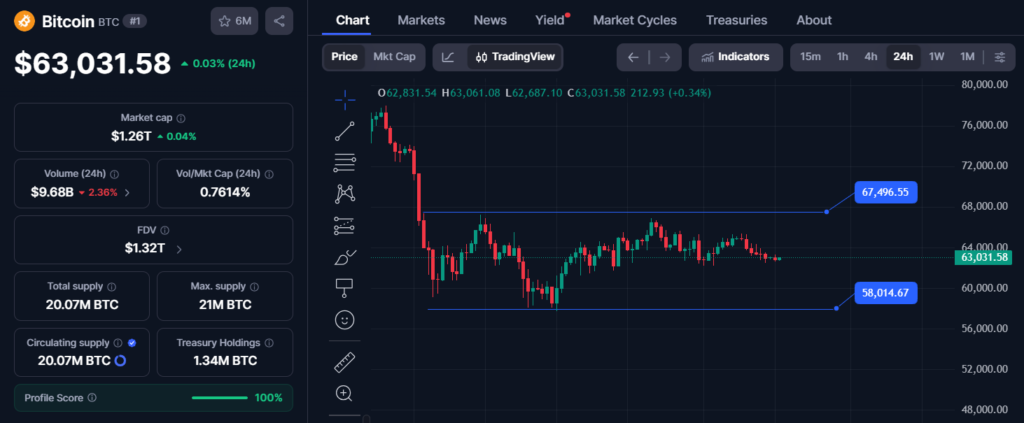Click the circulating supply ring indicator
Image resolution: width=1024 pixels, height=423 pixels.
tap(120, 360)
